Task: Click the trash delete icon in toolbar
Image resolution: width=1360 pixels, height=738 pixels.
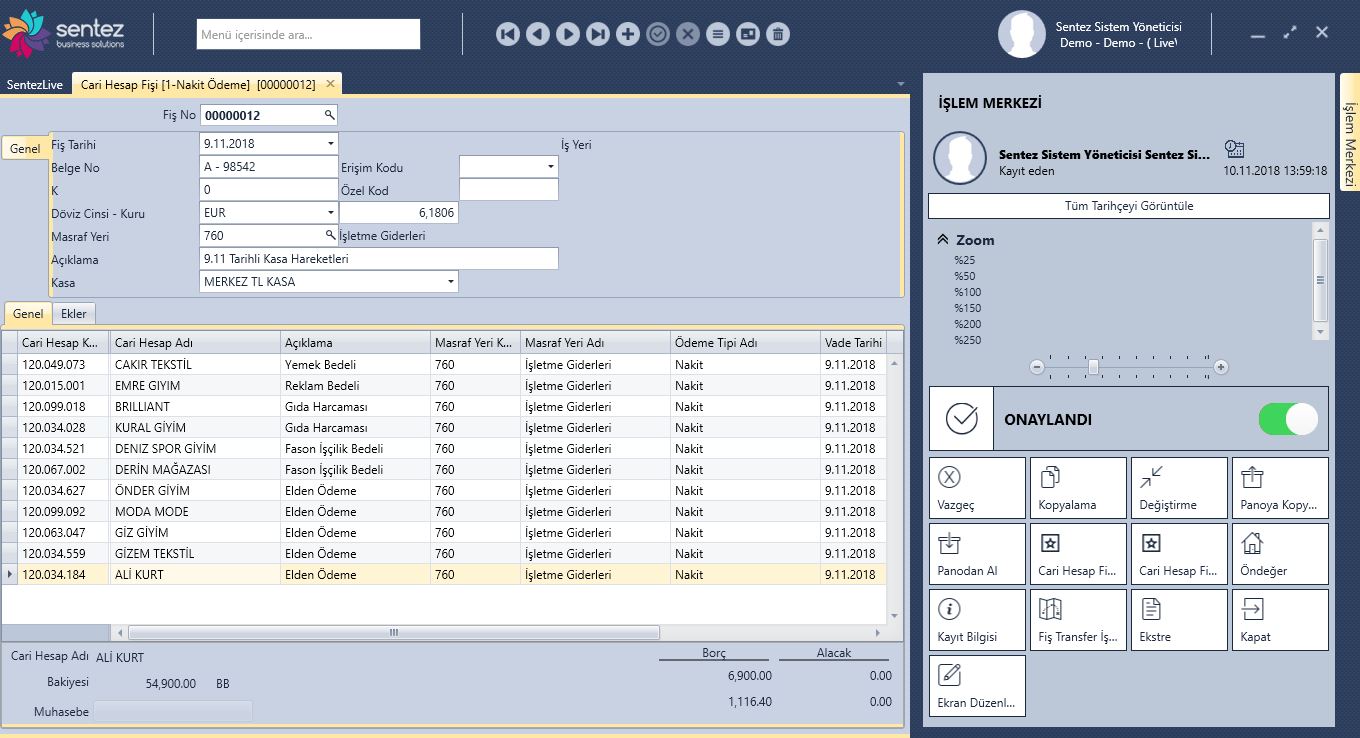Action: [778, 35]
